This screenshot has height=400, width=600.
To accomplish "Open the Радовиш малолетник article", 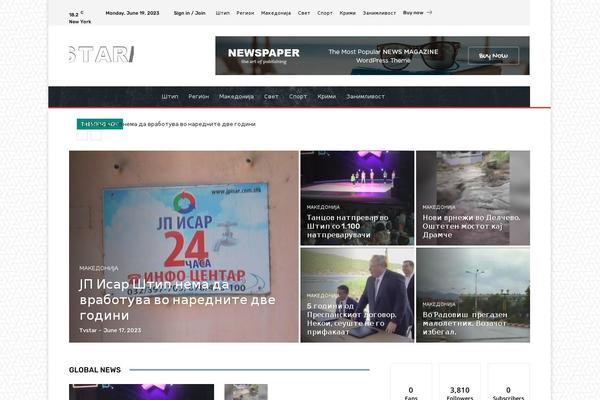I will pos(471,322).
